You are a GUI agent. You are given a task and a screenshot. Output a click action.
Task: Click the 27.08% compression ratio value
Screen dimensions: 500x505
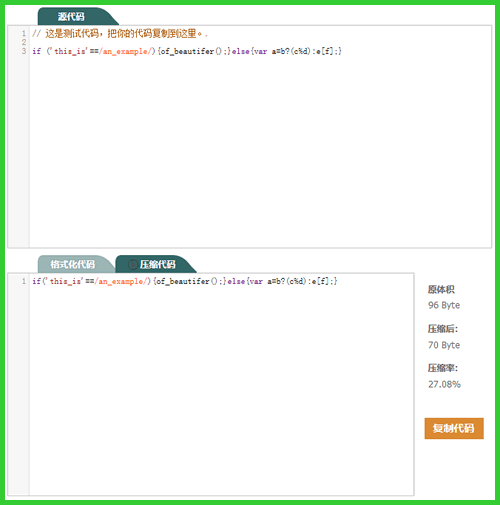(x=444, y=384)
